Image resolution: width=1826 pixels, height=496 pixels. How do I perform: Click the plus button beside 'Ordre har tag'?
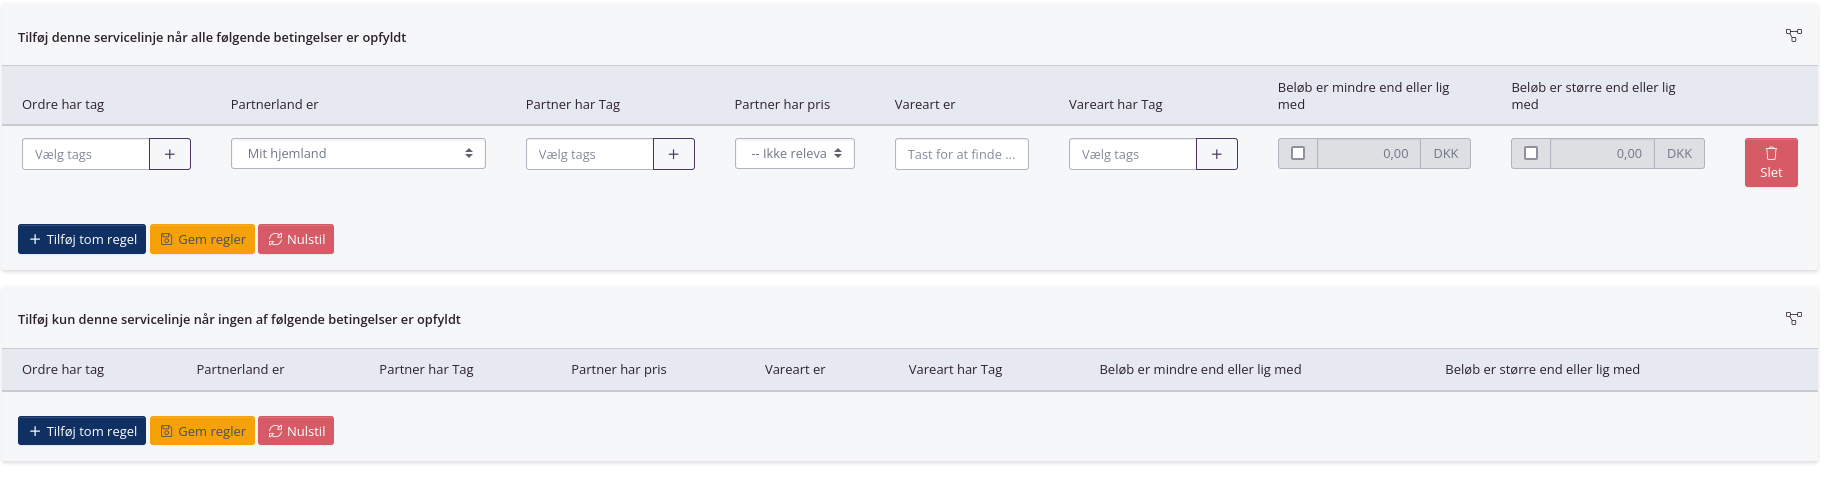tap(170, 154)
